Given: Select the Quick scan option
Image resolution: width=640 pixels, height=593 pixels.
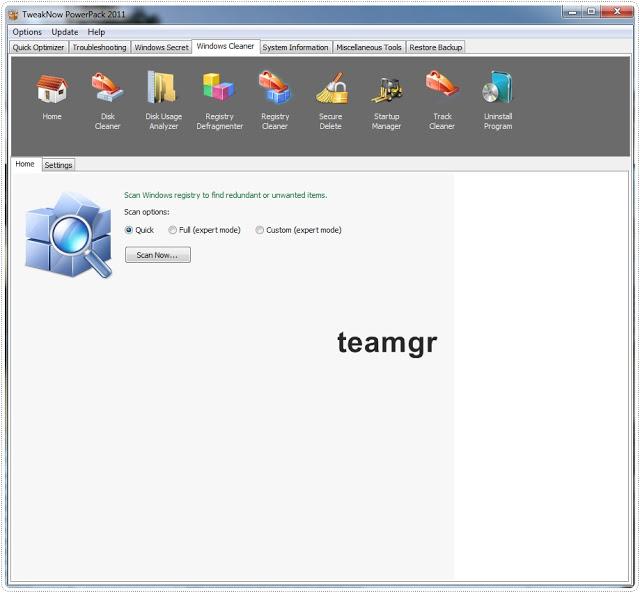Looking at the screenshot, I should 140,230.
